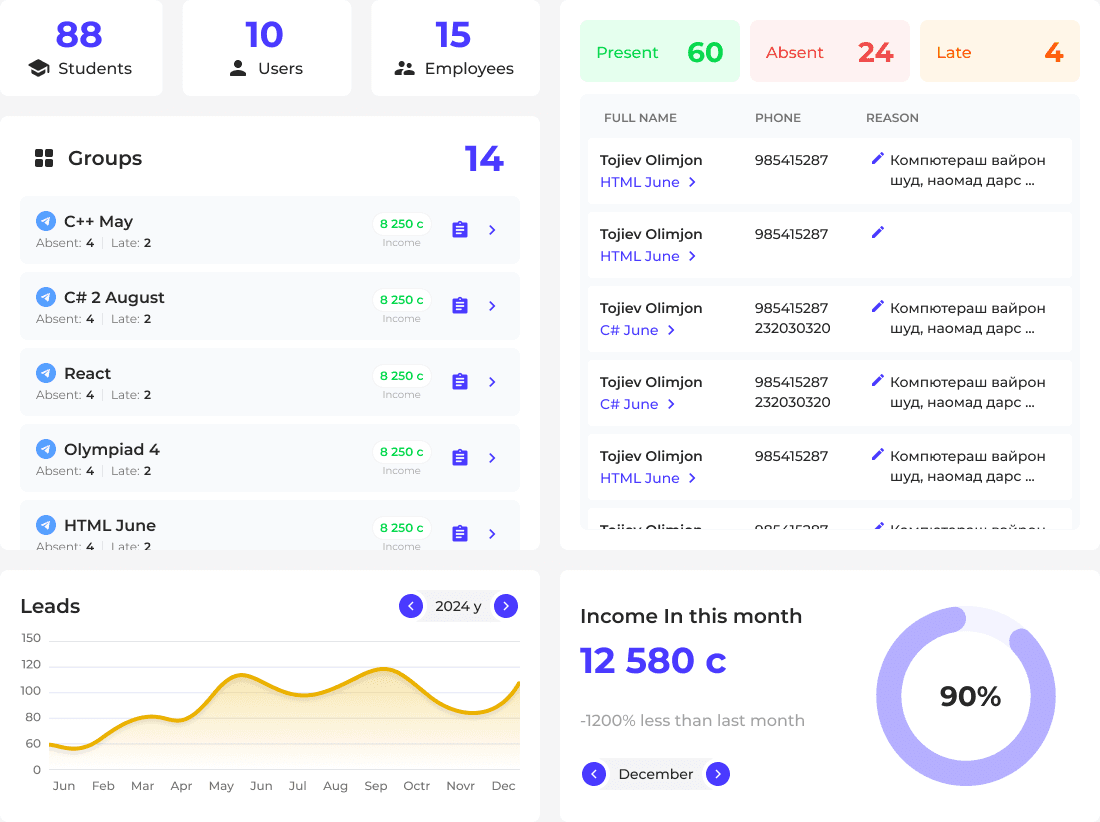Edit the empty reason via its pencil icon
1100x822 pixels.
(x=877, y=231)
